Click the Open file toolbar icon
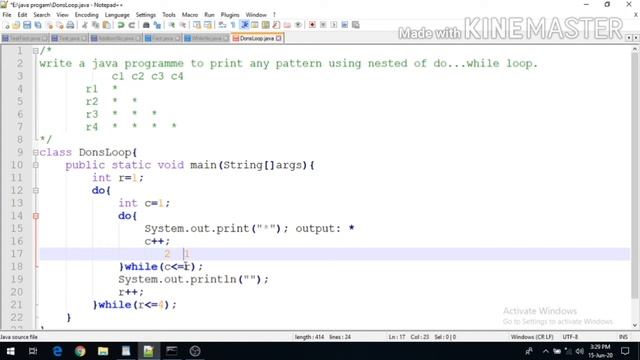This screenshot has width=640, height=360. point(16,25)
